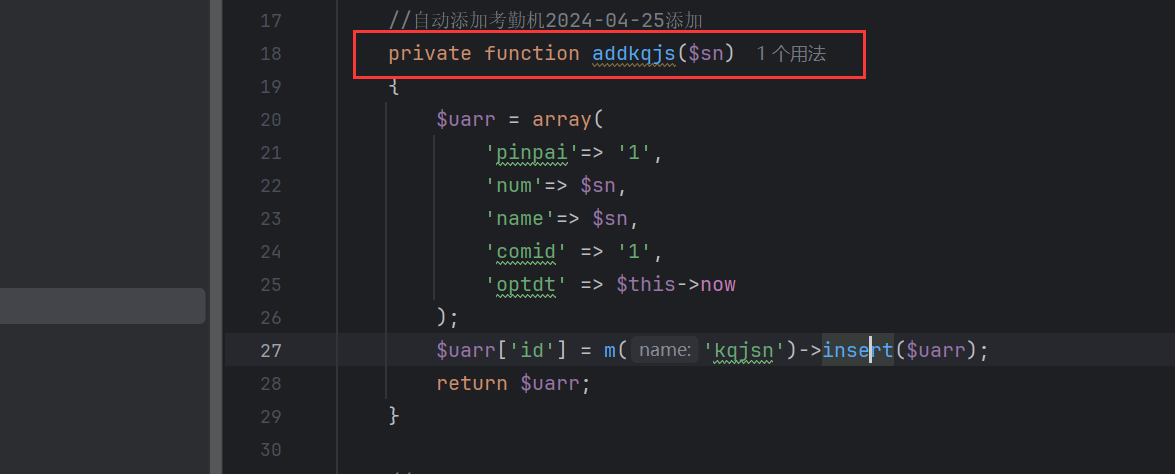Click '$uarr = array(' on line 20
This screenshot has width=1175, height=474.
coord(520,120)
